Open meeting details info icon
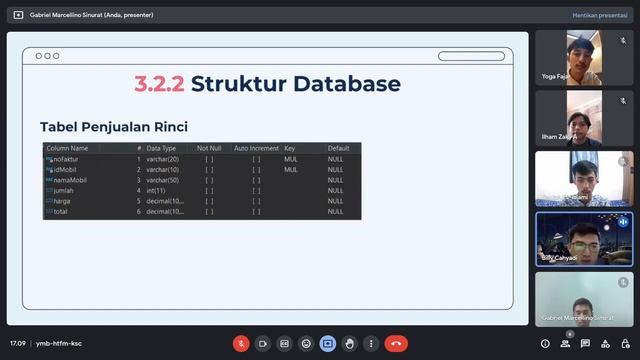 click(545, 344)
